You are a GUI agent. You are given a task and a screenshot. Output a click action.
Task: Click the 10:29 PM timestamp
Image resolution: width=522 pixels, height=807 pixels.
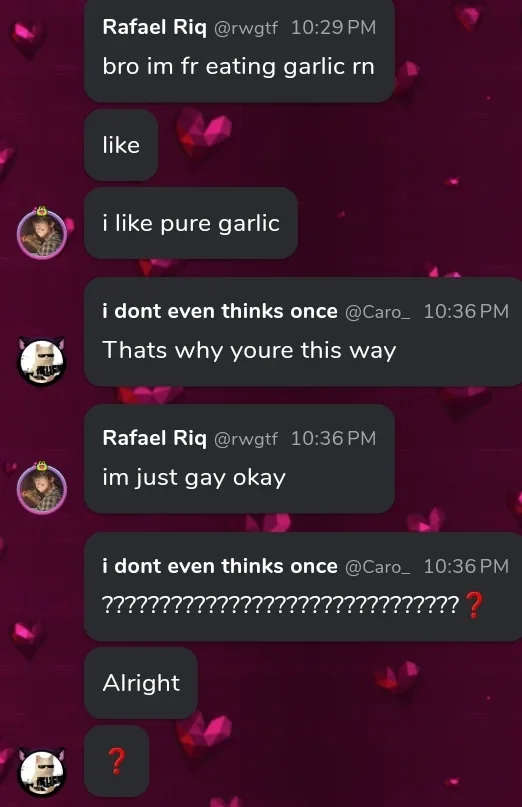coord(334,28)
